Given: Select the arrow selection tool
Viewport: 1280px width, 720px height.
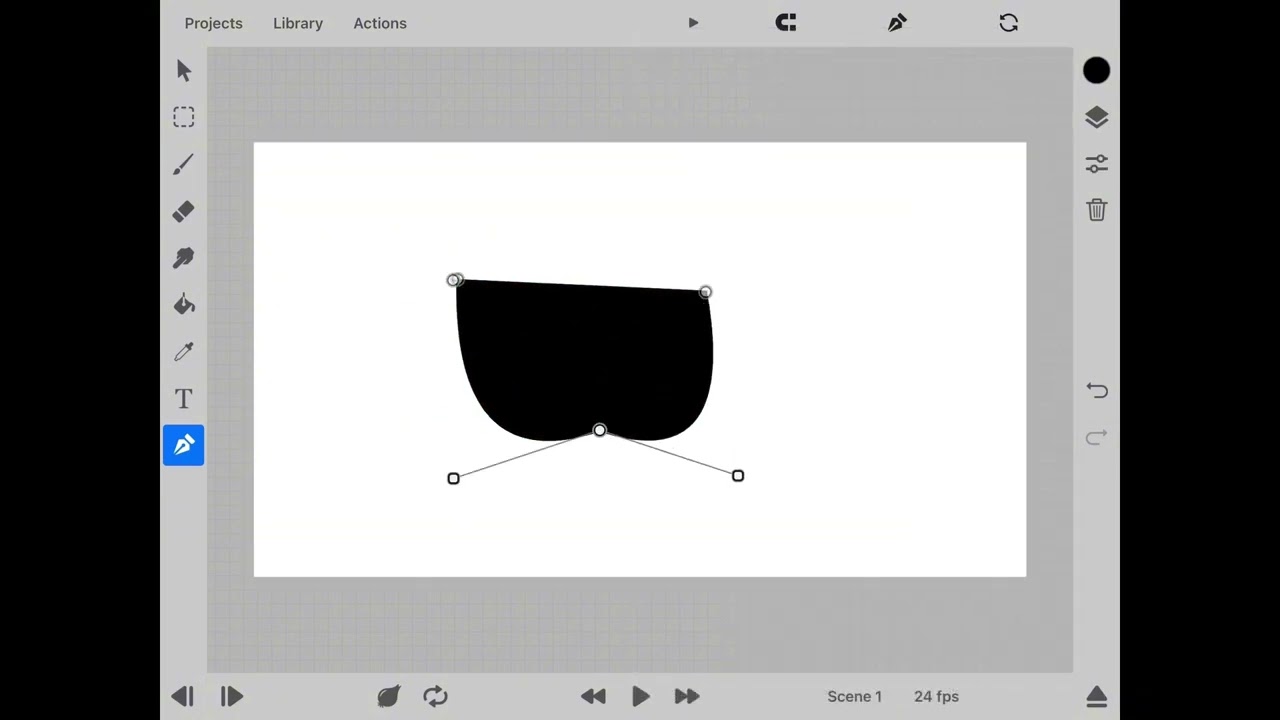Looking at the screenshot, I should (x=184, y=70).
